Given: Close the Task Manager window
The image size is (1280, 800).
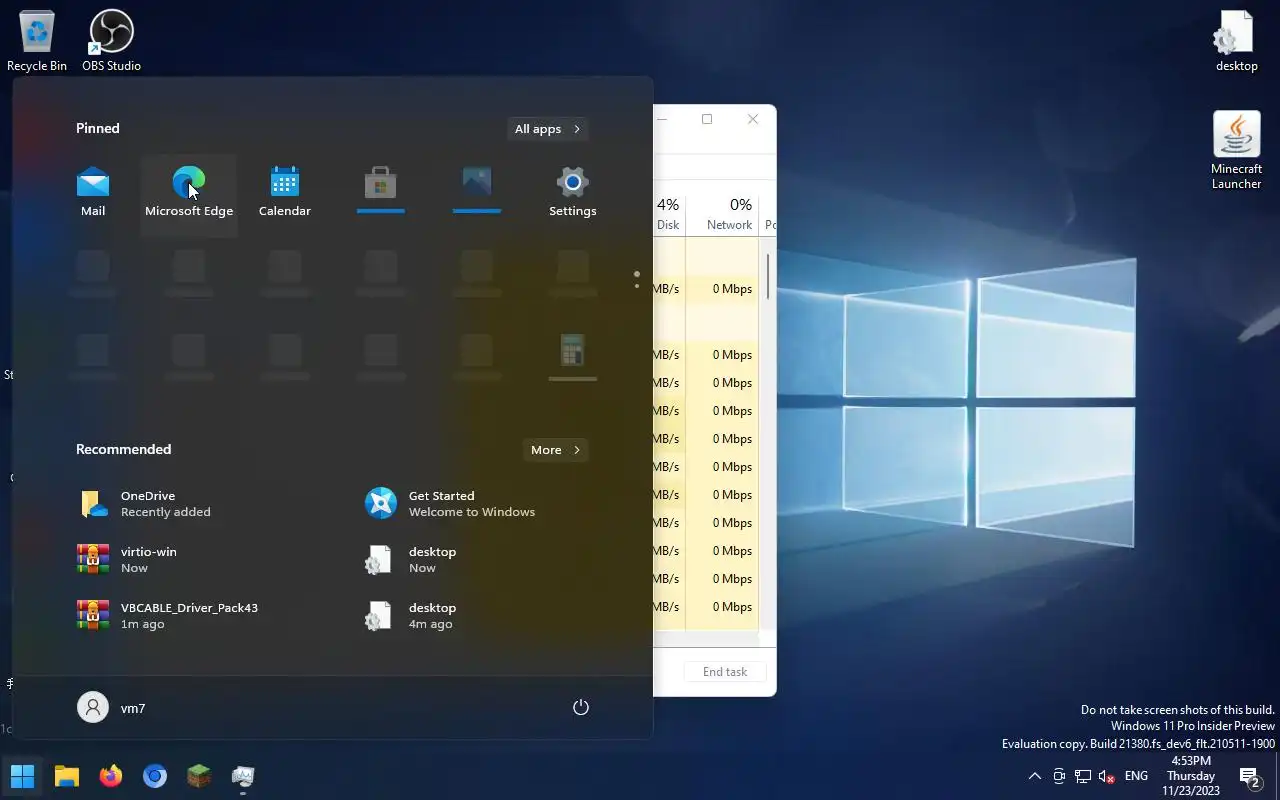Looking at the screenshot, I should pyautogui.click(x=753, y=119).
